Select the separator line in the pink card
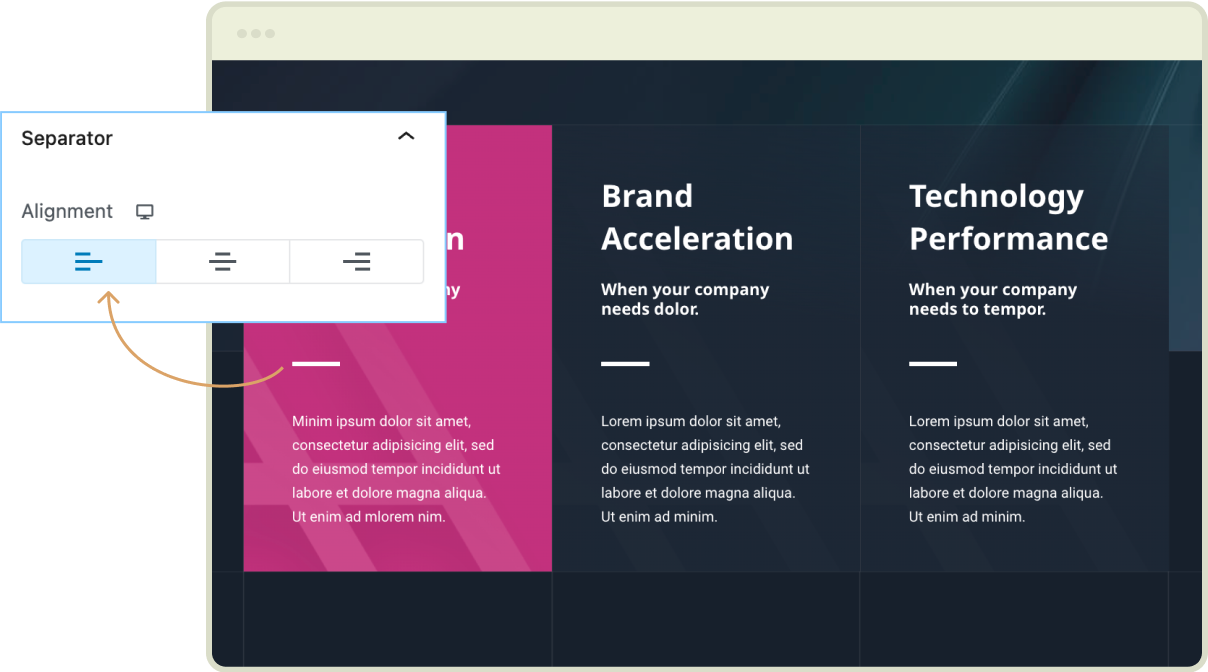 pyautogui.click(x=316, y=364)
